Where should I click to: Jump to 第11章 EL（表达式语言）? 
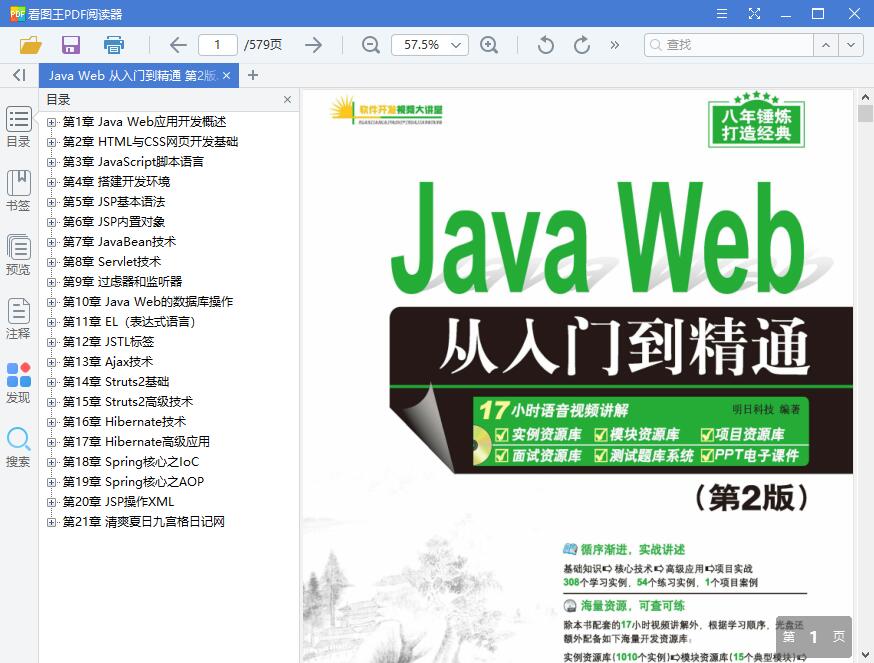click(x=129, y=322)
